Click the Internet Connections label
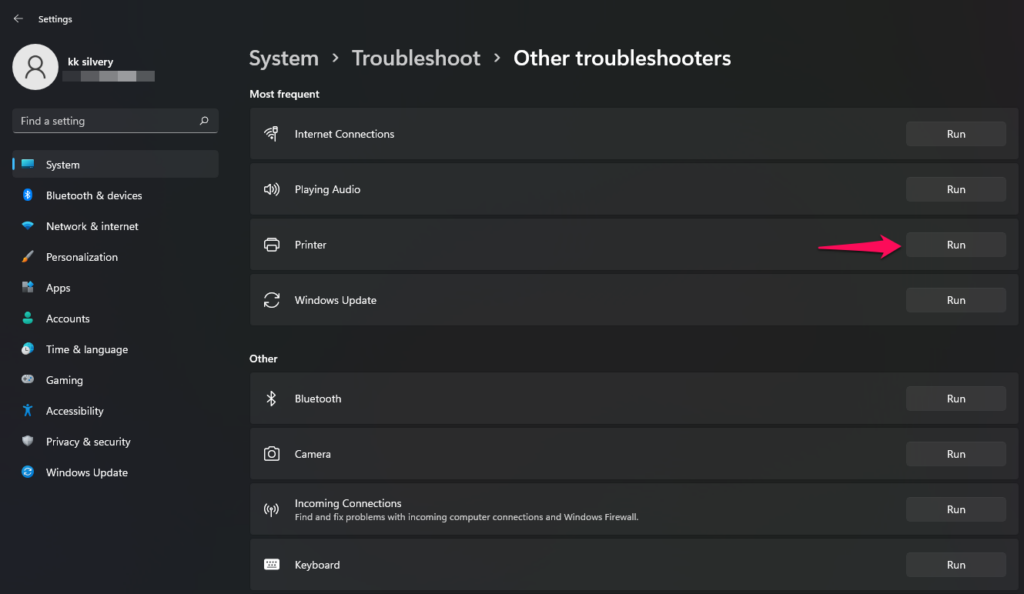 (x=344, y=134)
